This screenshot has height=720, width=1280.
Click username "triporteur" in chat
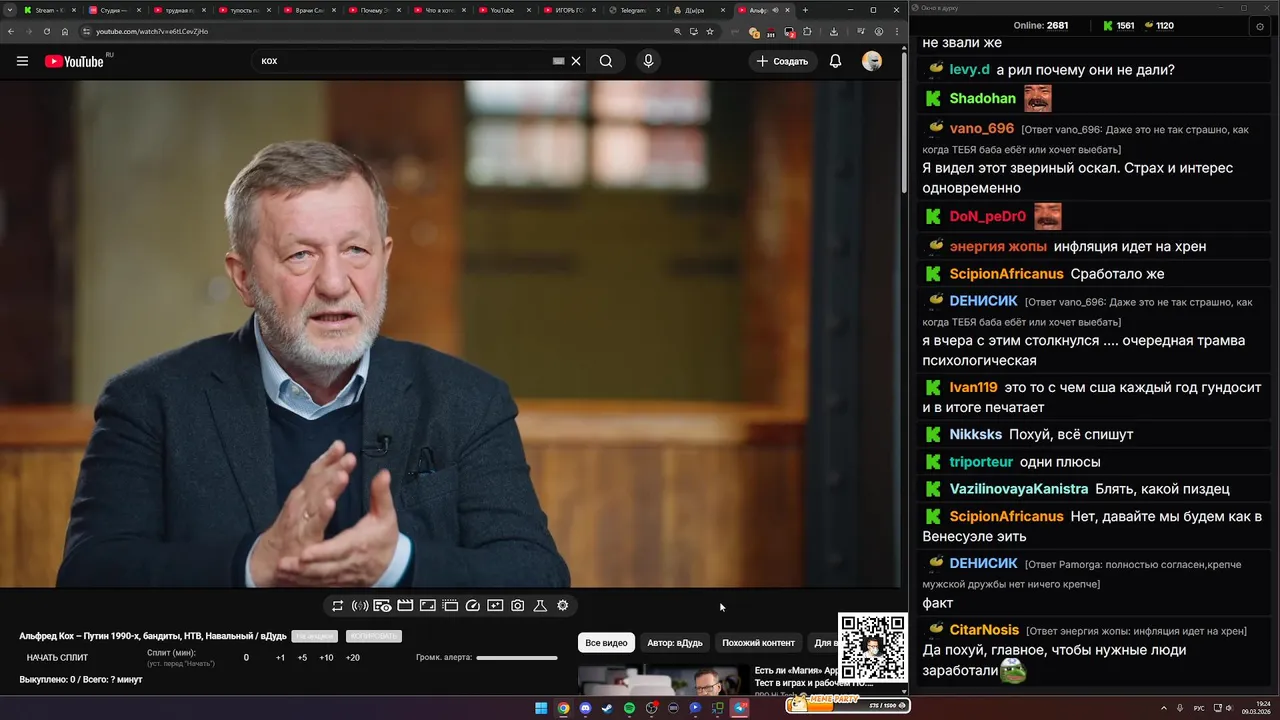click(x=981, y=462)
